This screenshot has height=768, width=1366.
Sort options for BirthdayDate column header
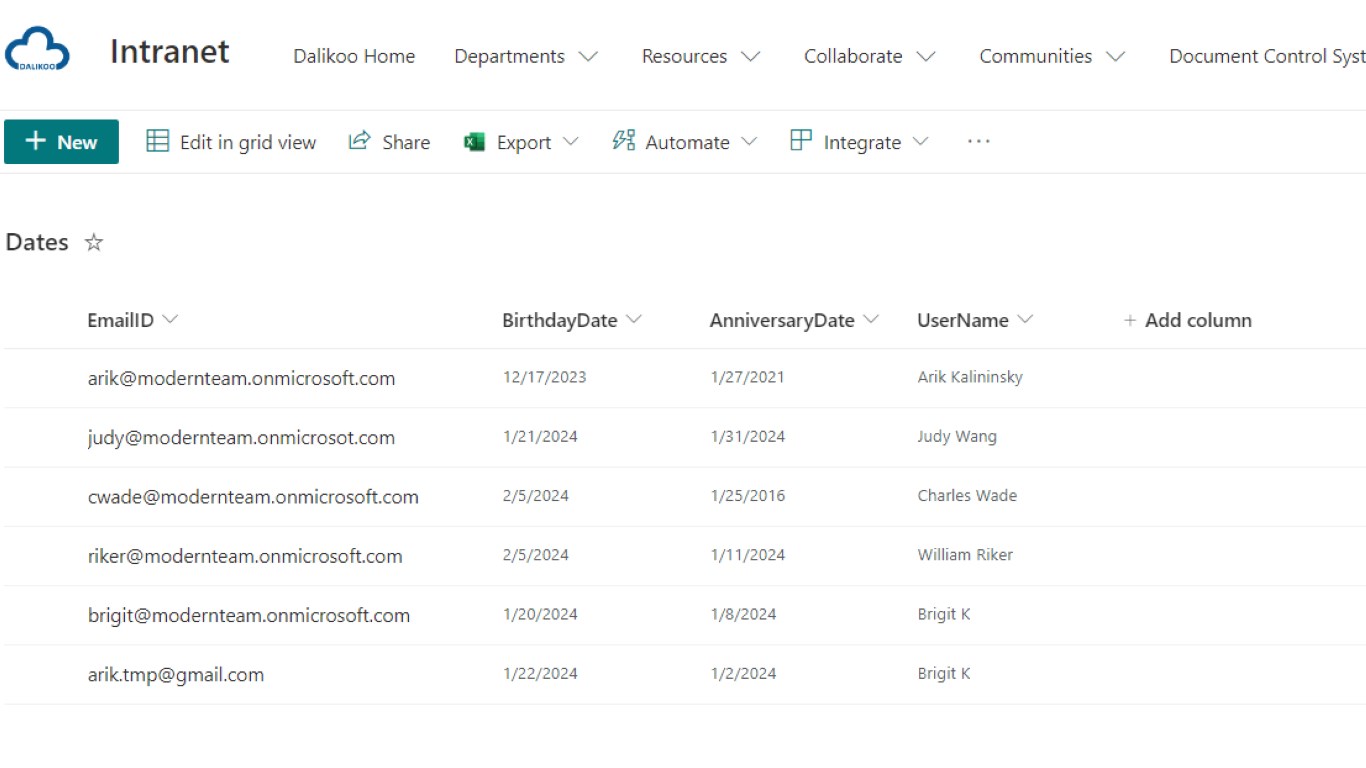(633, 320)
